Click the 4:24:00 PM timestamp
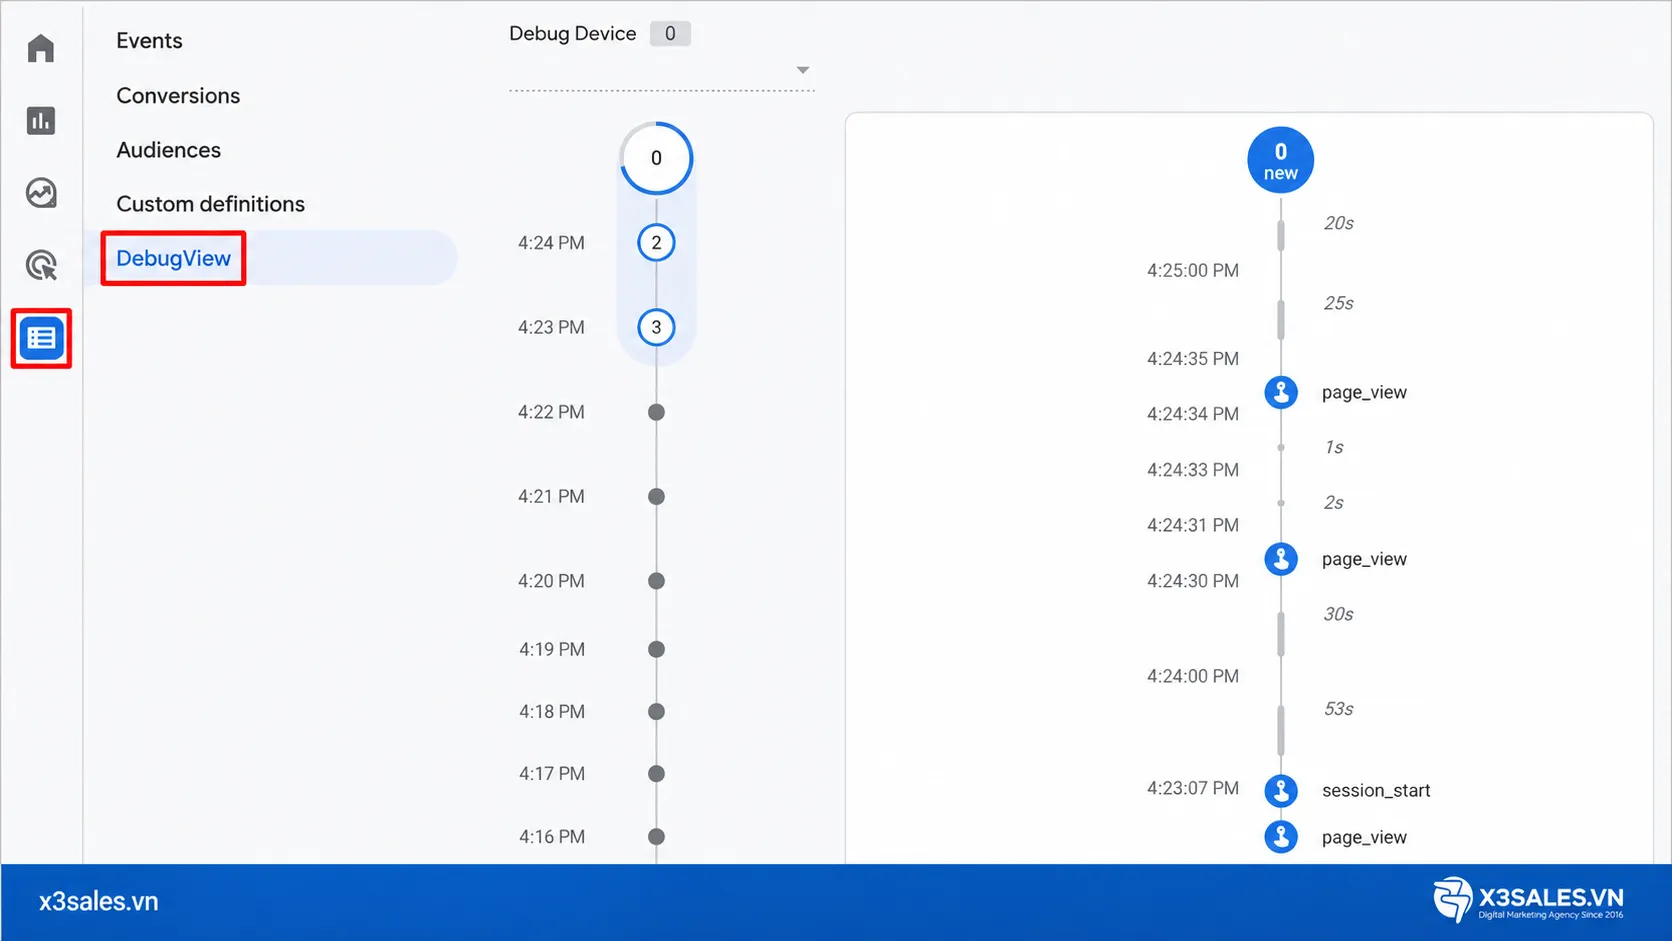1672x941 pixels. click(x=1193, y=676)
